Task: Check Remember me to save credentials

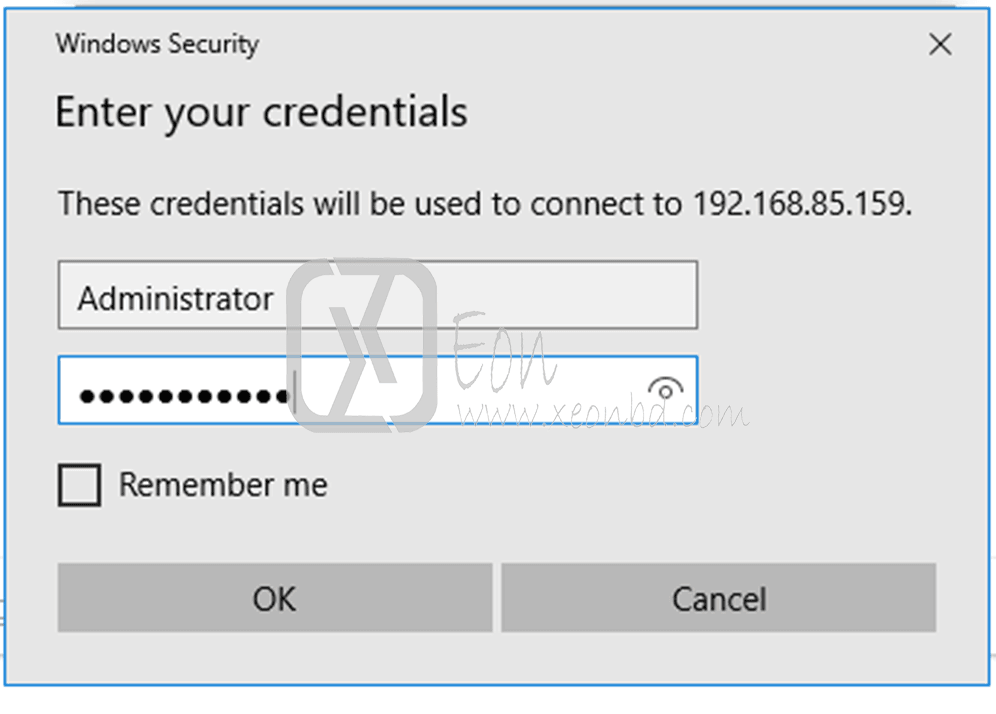Action: click(79, 485)
